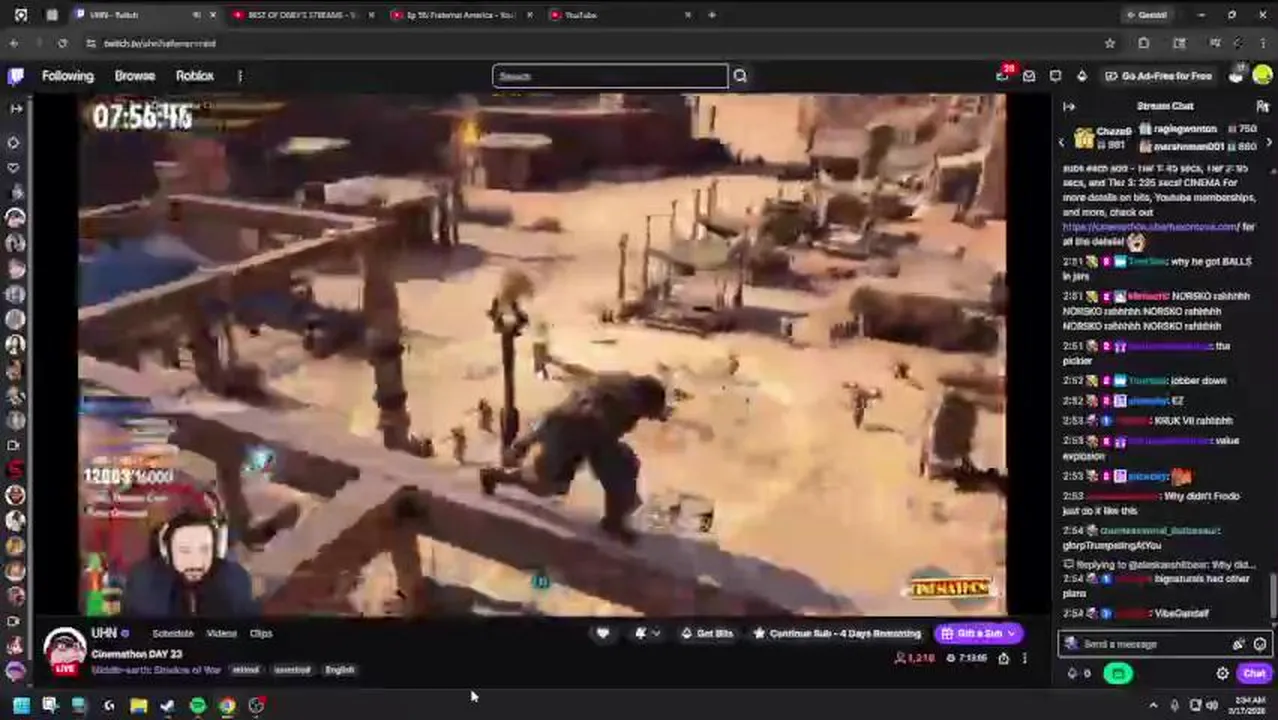Go to the Following page

click(68, 76)
